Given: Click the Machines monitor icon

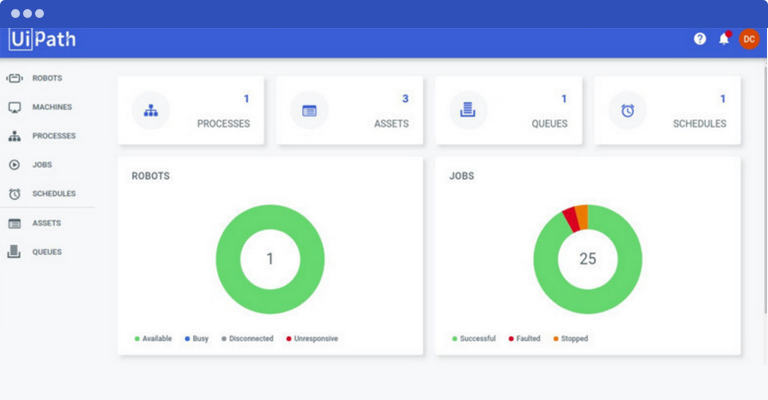Looking at the screenshot, I should (15, 107).
